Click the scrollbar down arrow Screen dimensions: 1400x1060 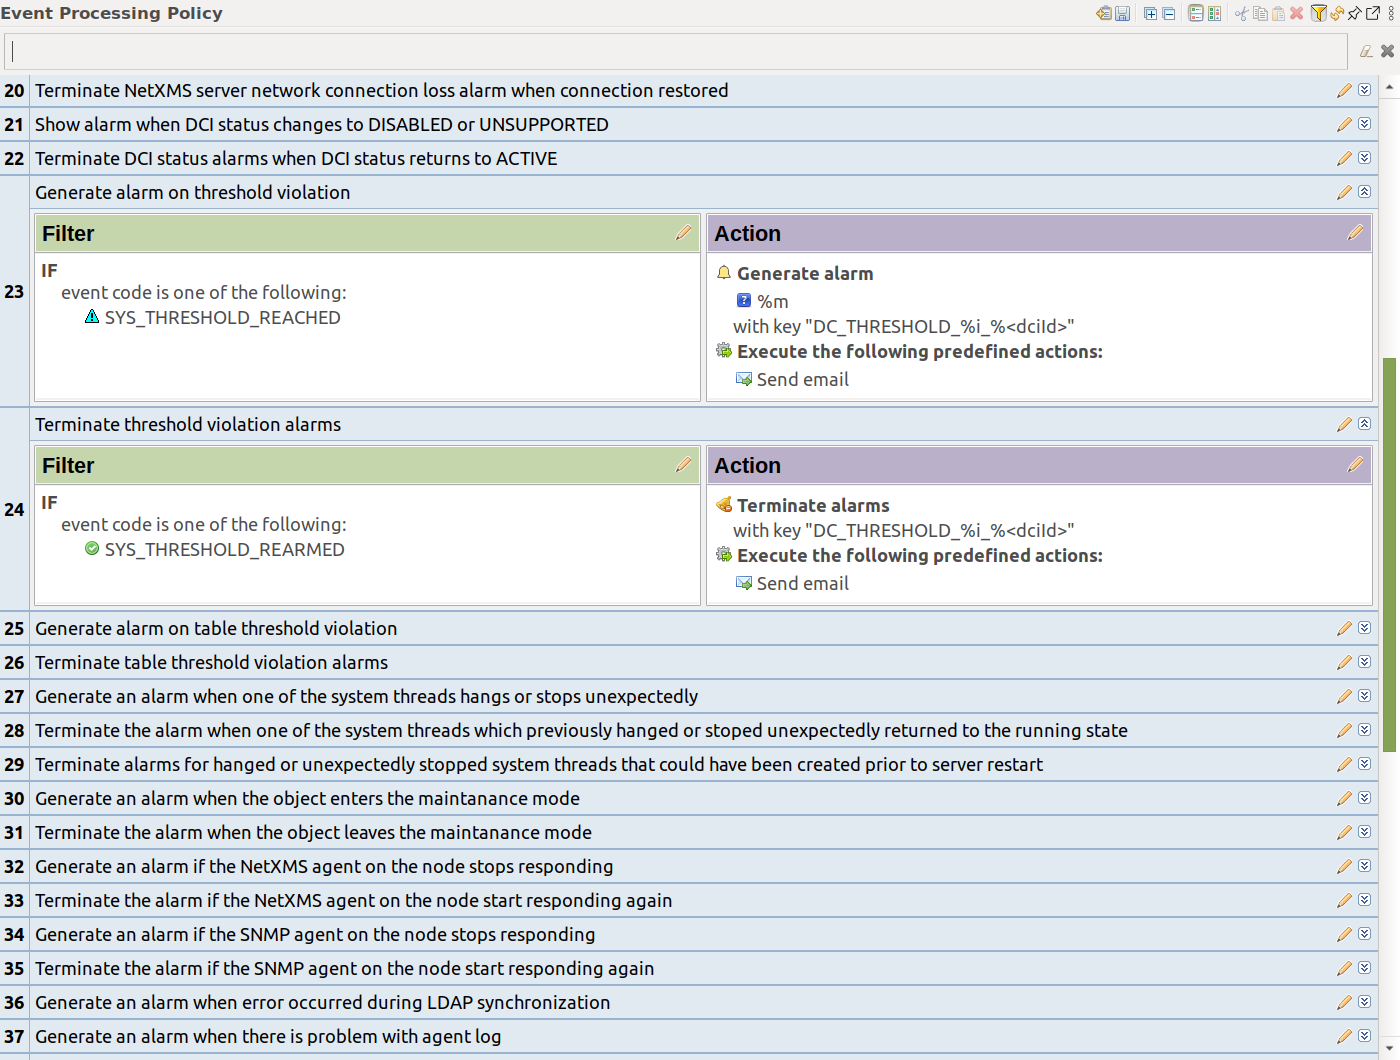point(1390,1048)
